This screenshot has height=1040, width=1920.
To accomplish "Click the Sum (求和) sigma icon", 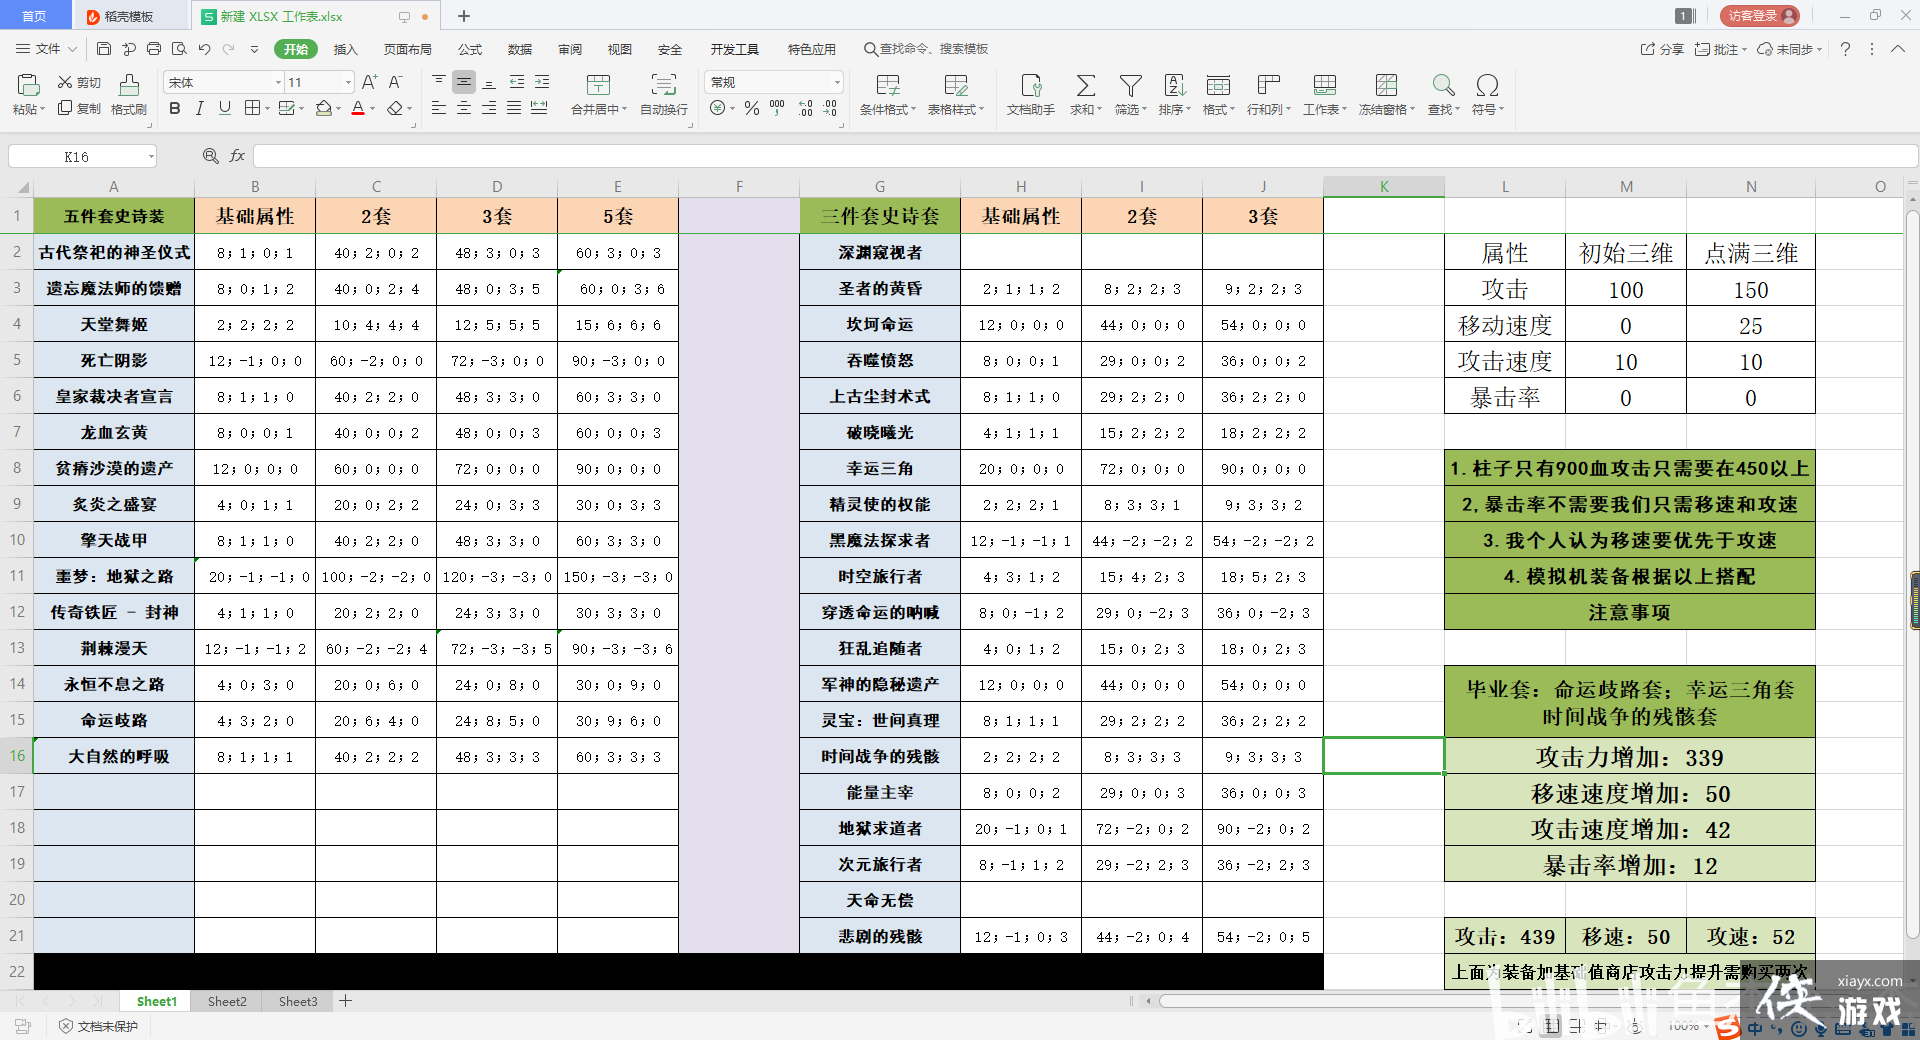I will pyautogui.click(x=1085, y=86).
